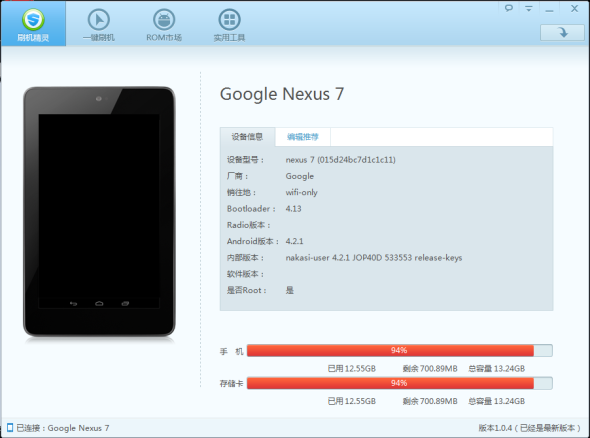Close the 刷机精灵 window
Screen dimensions: 590x438
pos(574,8)
